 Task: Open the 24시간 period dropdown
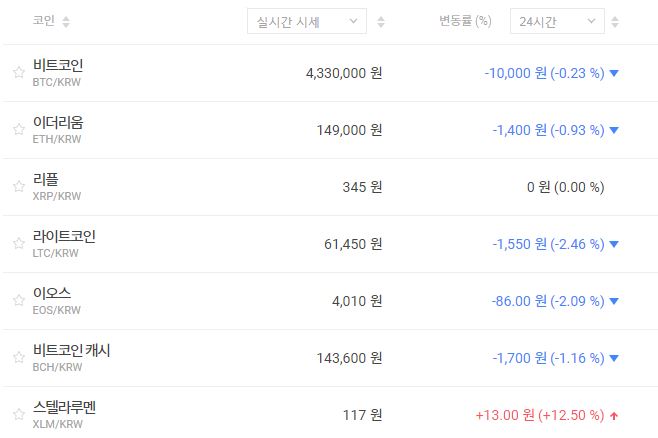[556, 21]
